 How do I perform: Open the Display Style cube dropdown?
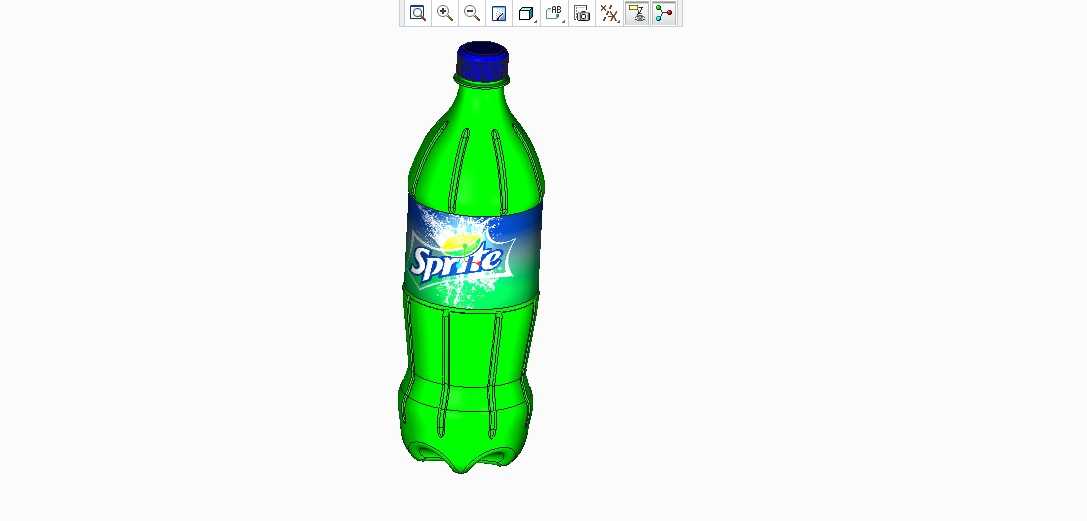click(527, 13)
